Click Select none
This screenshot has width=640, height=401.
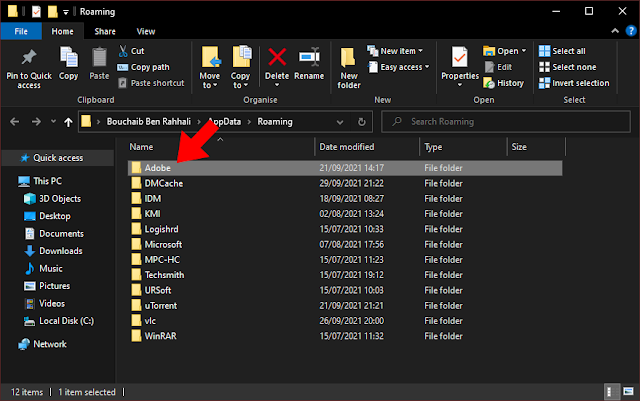point(567,67)
